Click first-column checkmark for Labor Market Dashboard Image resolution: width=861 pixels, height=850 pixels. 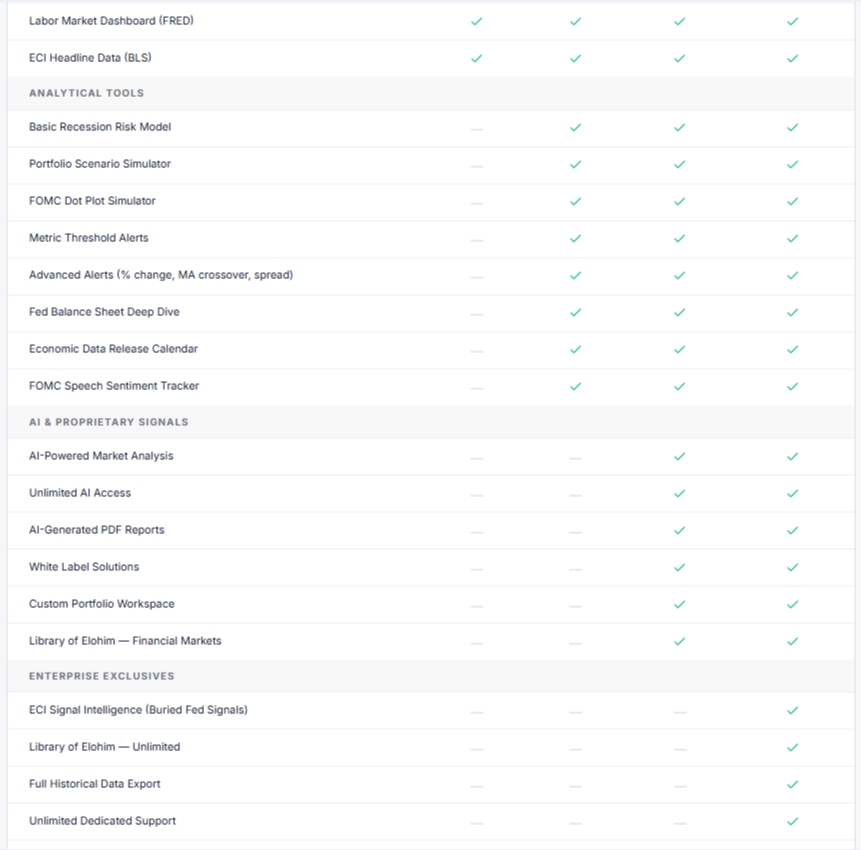click(477, 21)
